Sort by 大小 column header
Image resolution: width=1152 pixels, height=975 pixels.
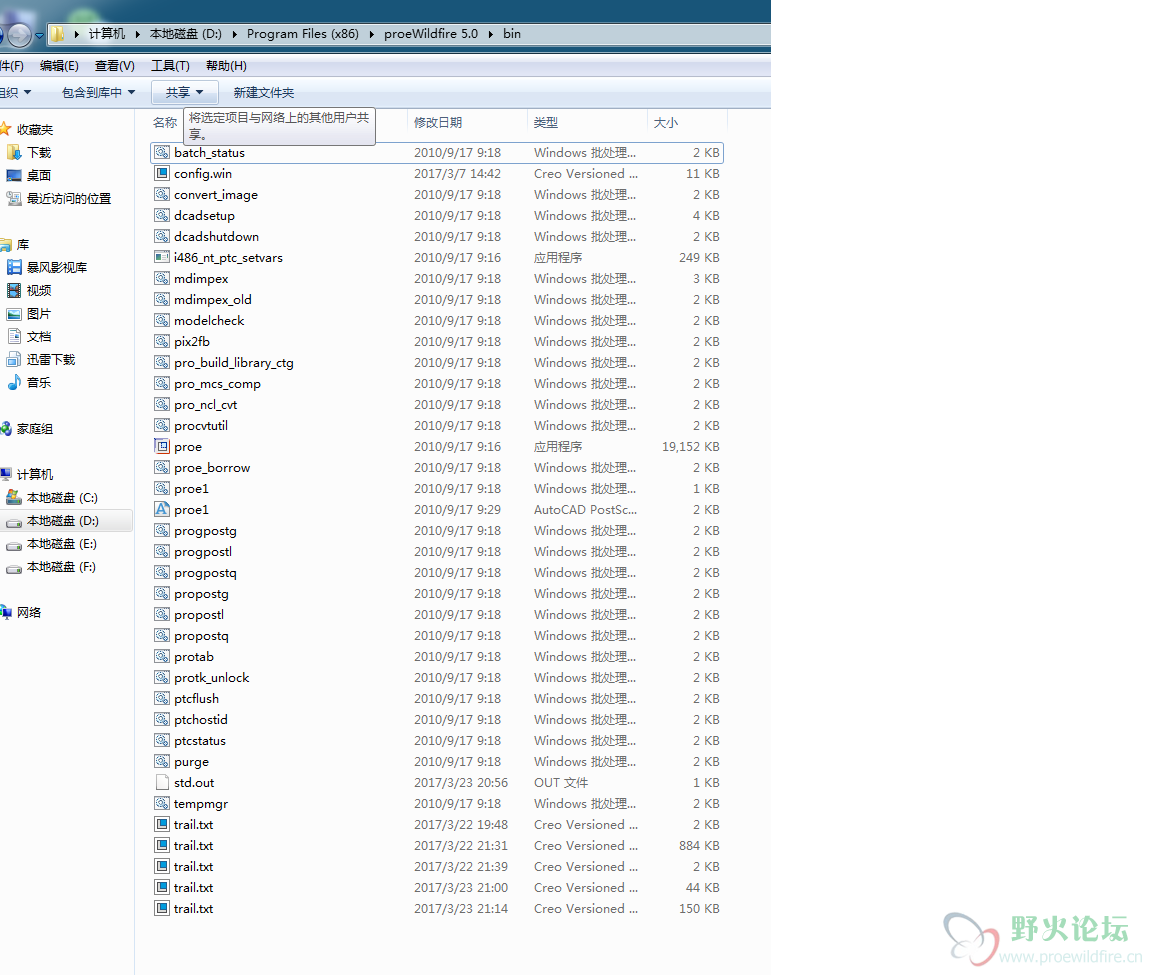pos(687,123)
